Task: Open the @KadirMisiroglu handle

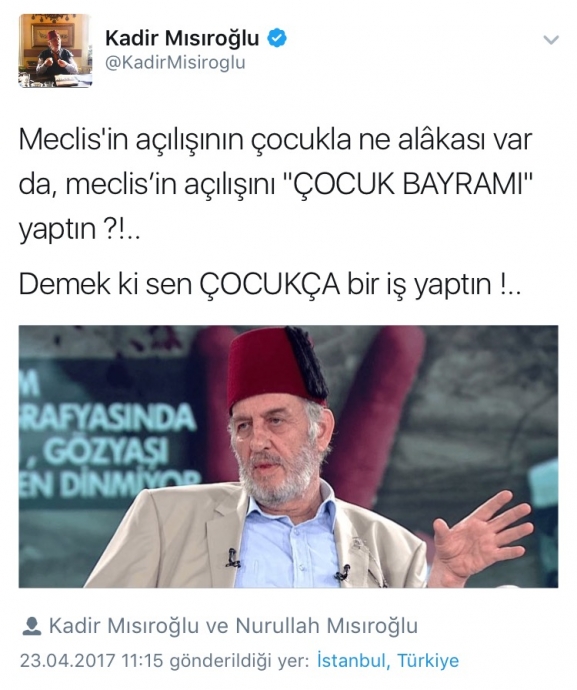Action: click(x=175, y=63)
